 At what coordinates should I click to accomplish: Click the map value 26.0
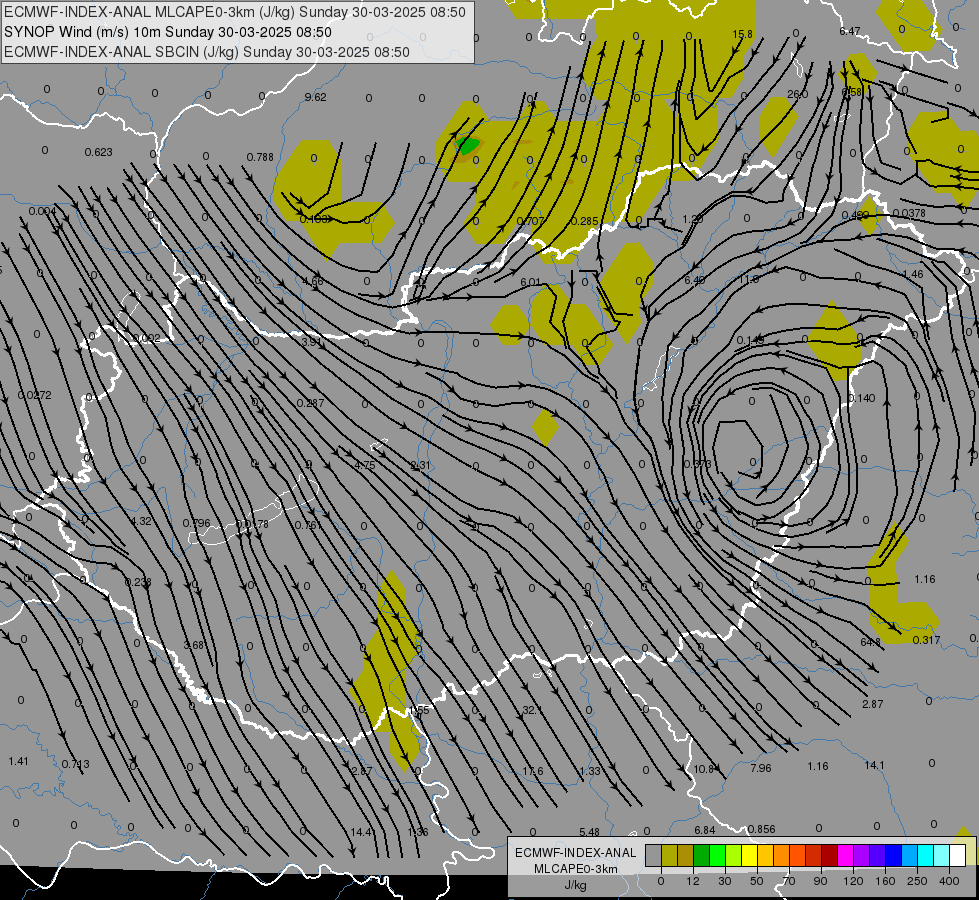click(x=797, y=94)
